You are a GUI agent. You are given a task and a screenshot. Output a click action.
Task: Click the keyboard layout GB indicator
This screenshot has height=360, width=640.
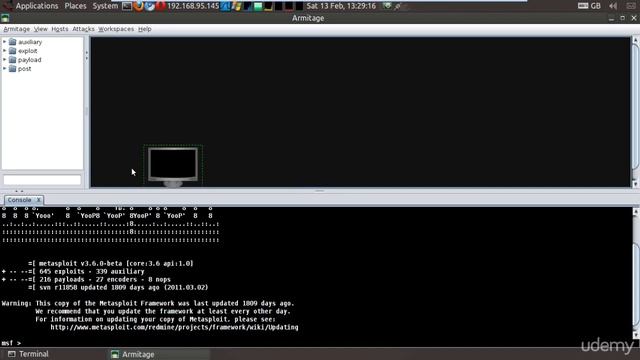(x=589, y=6)
